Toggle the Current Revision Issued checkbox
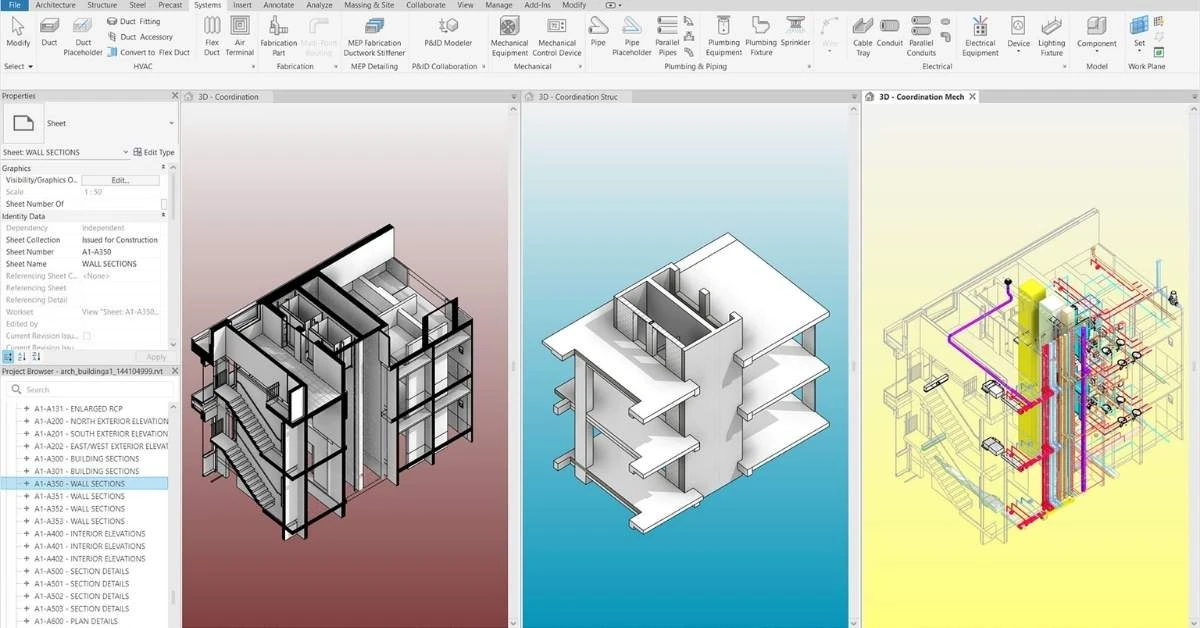1200x628 pixels. pos(87,336)
